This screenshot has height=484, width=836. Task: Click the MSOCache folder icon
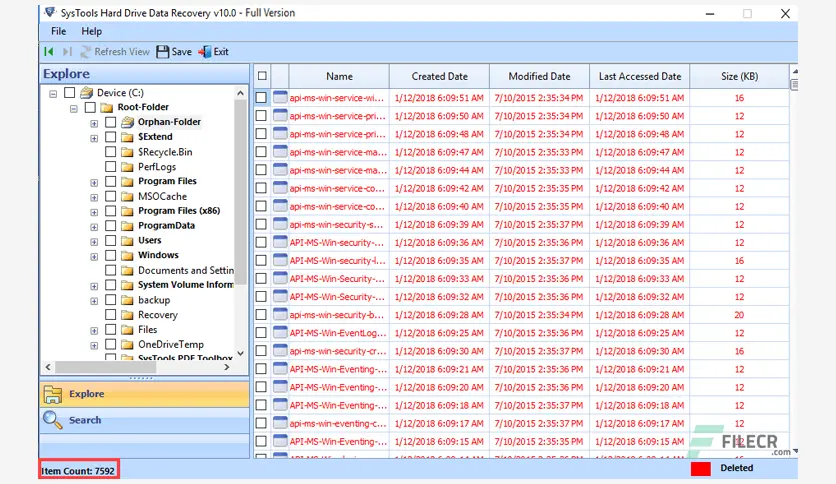click(x=127, y=197)
